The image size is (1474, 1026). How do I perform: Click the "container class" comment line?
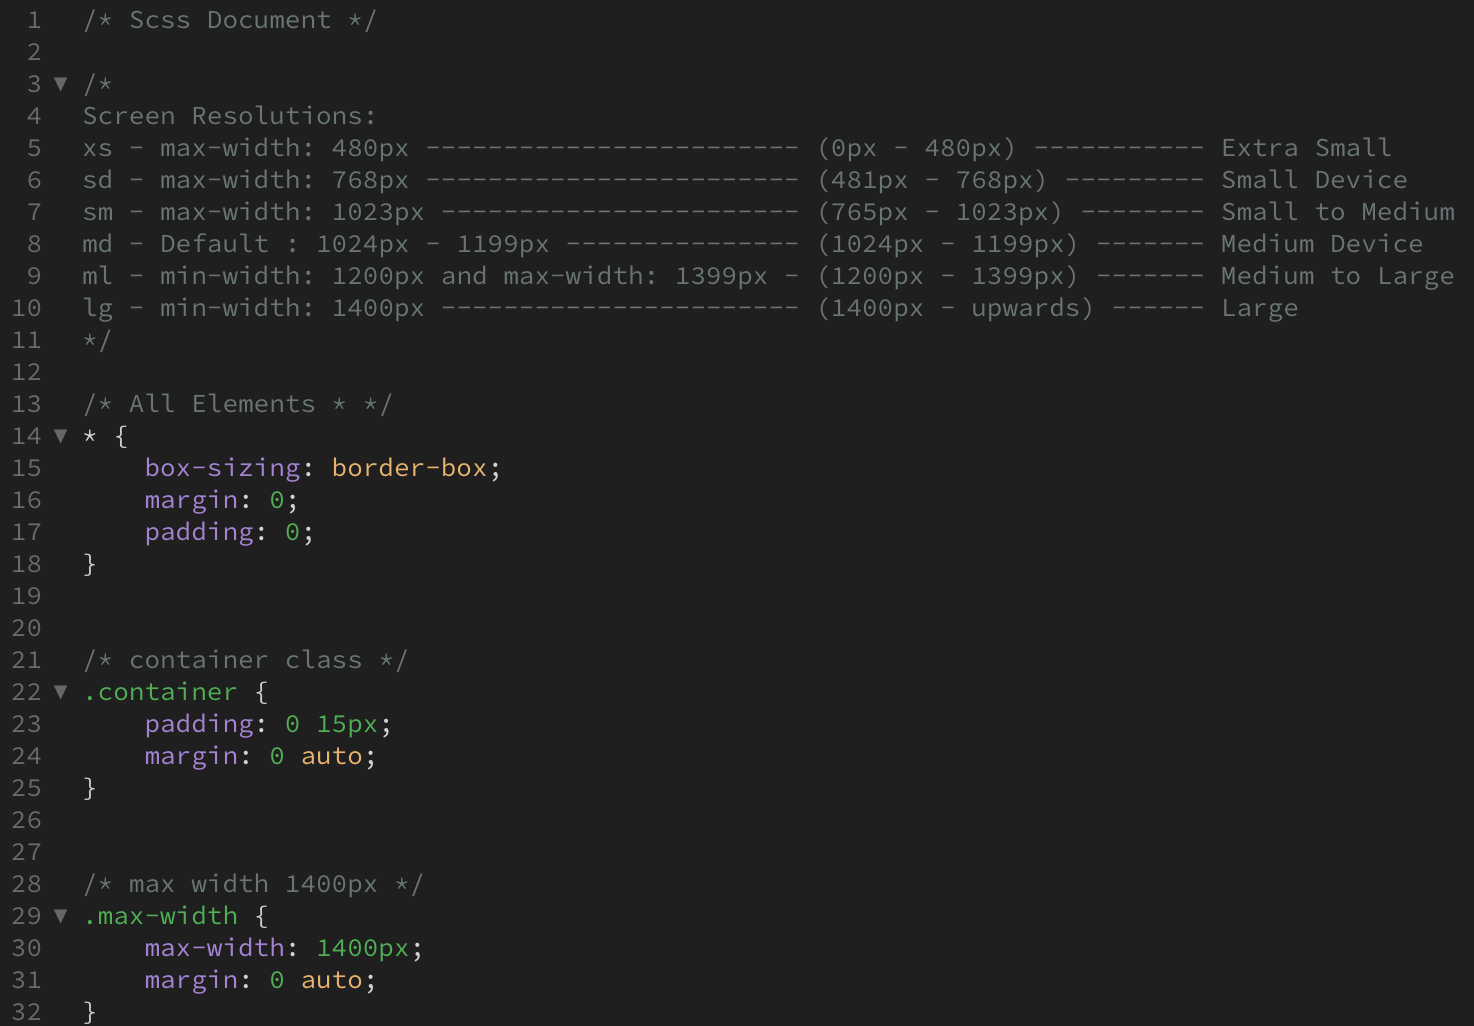(245, 660)
